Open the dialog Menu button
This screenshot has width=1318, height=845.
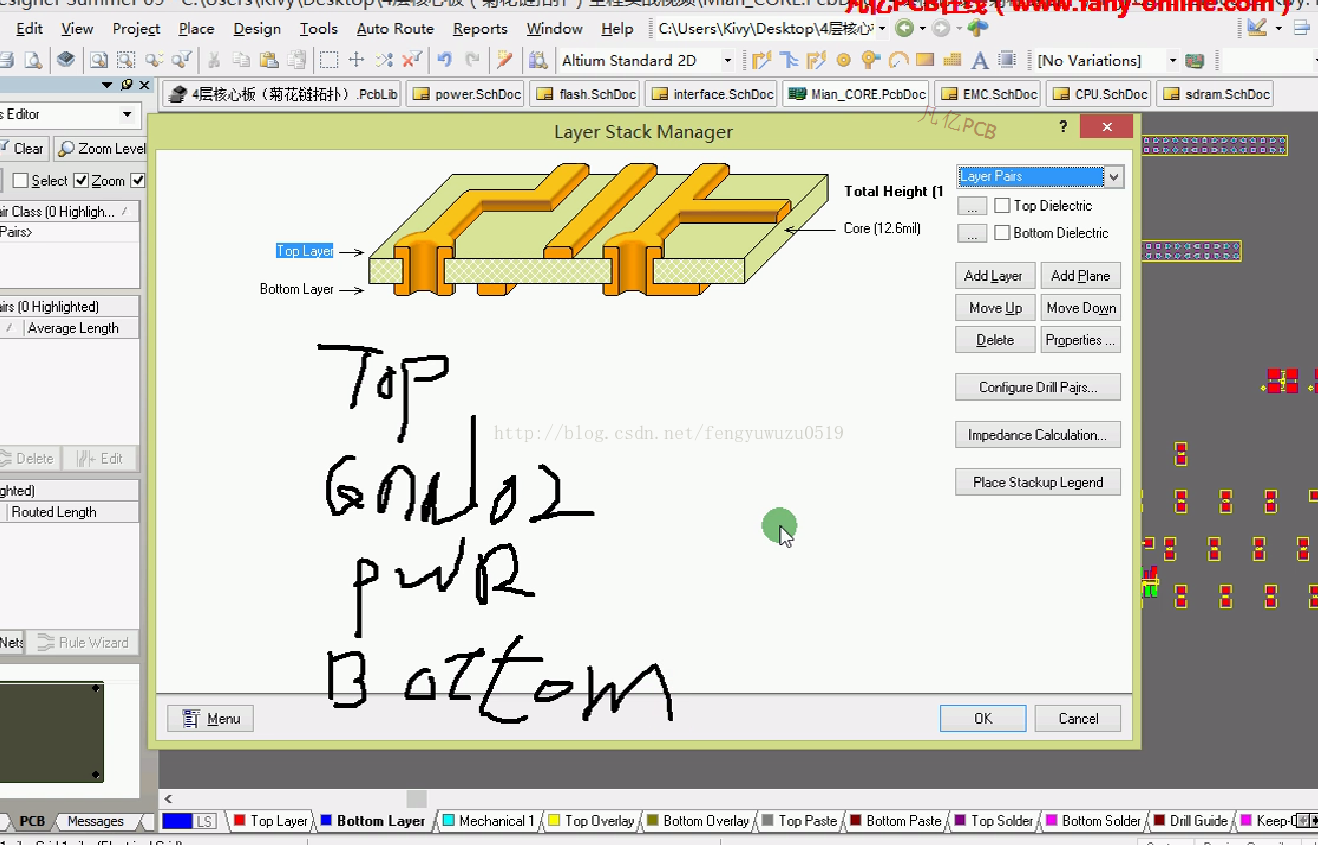210,718
